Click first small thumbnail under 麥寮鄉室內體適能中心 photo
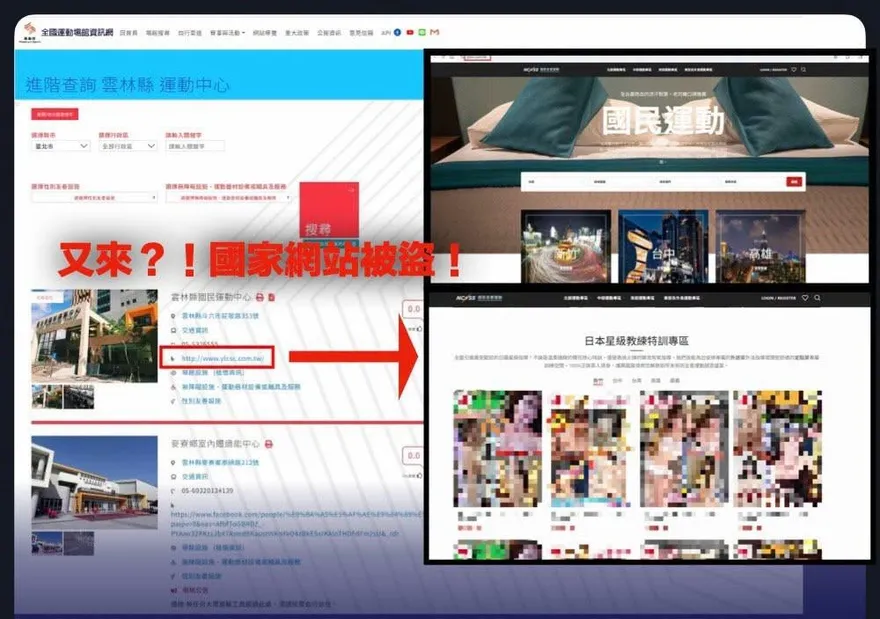The image size is (880, 619). point(47,543)
